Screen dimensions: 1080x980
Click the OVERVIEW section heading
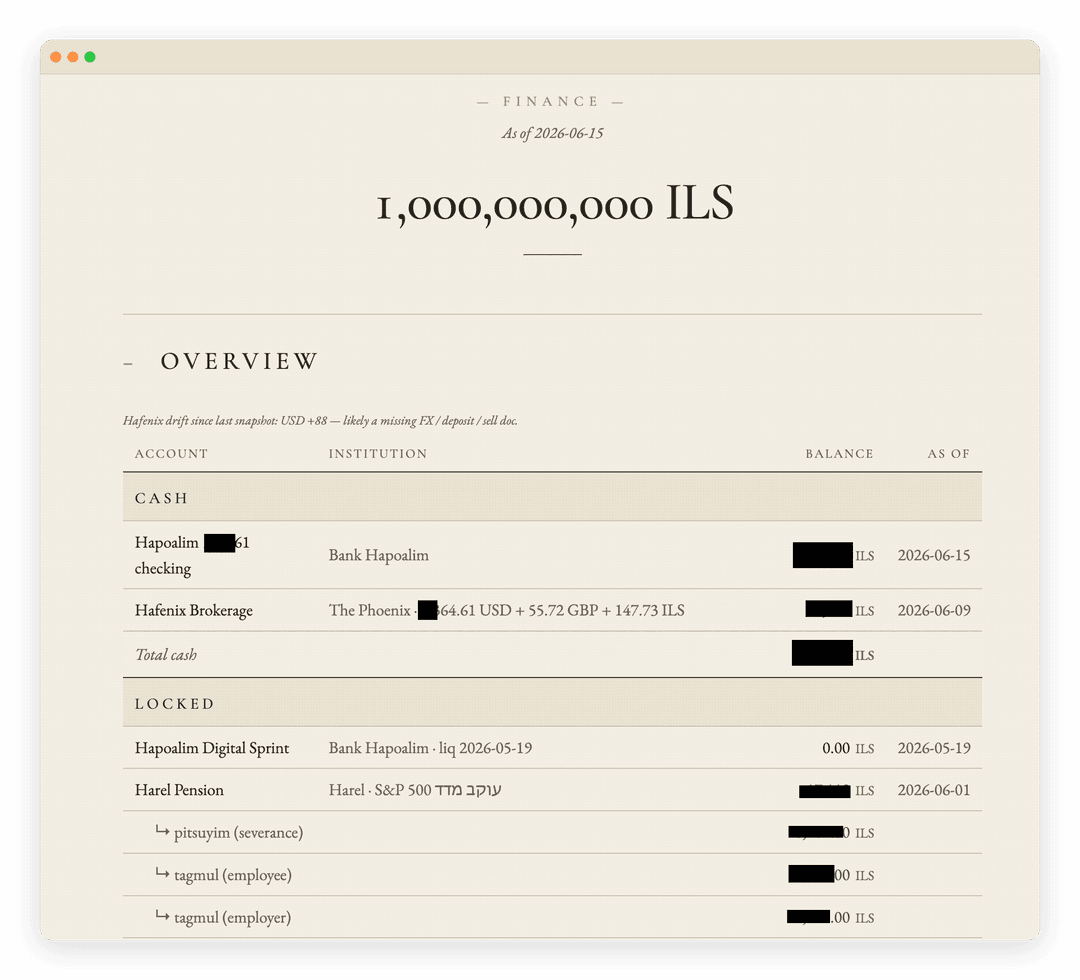click(x=239, y=362)
